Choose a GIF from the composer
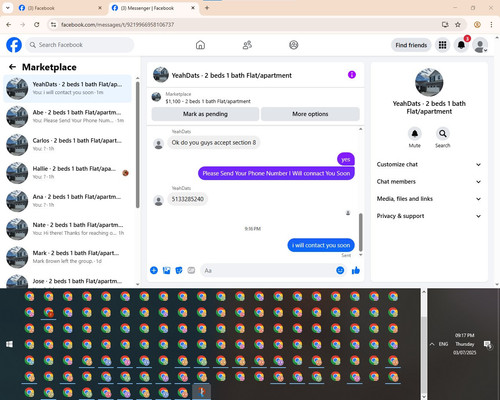Screen dimensions: 500x400 (x=191, y=270)
